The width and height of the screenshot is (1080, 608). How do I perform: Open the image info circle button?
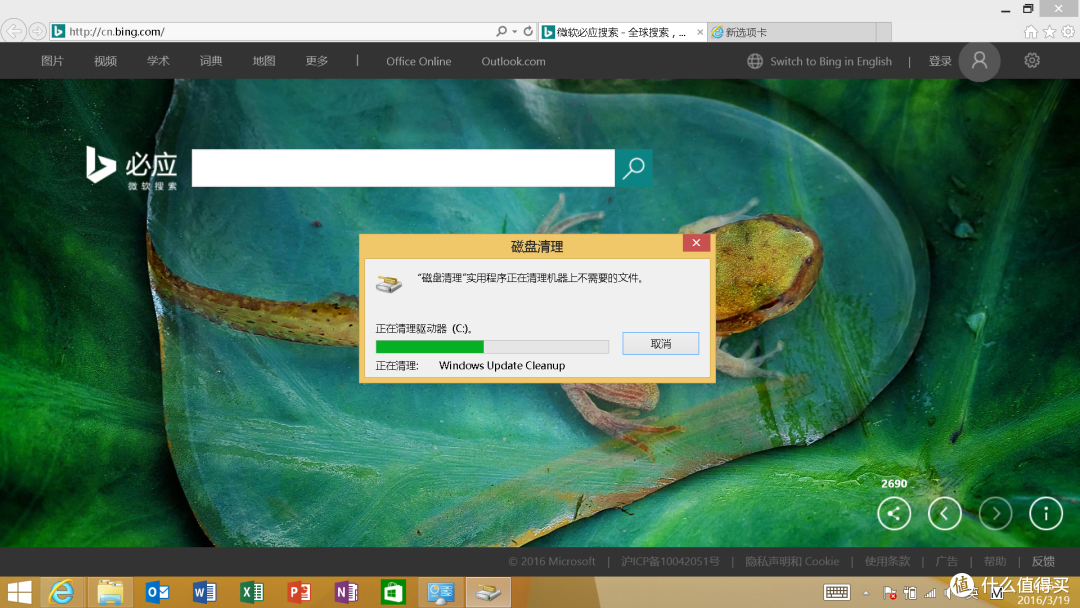click(1046, 514)
